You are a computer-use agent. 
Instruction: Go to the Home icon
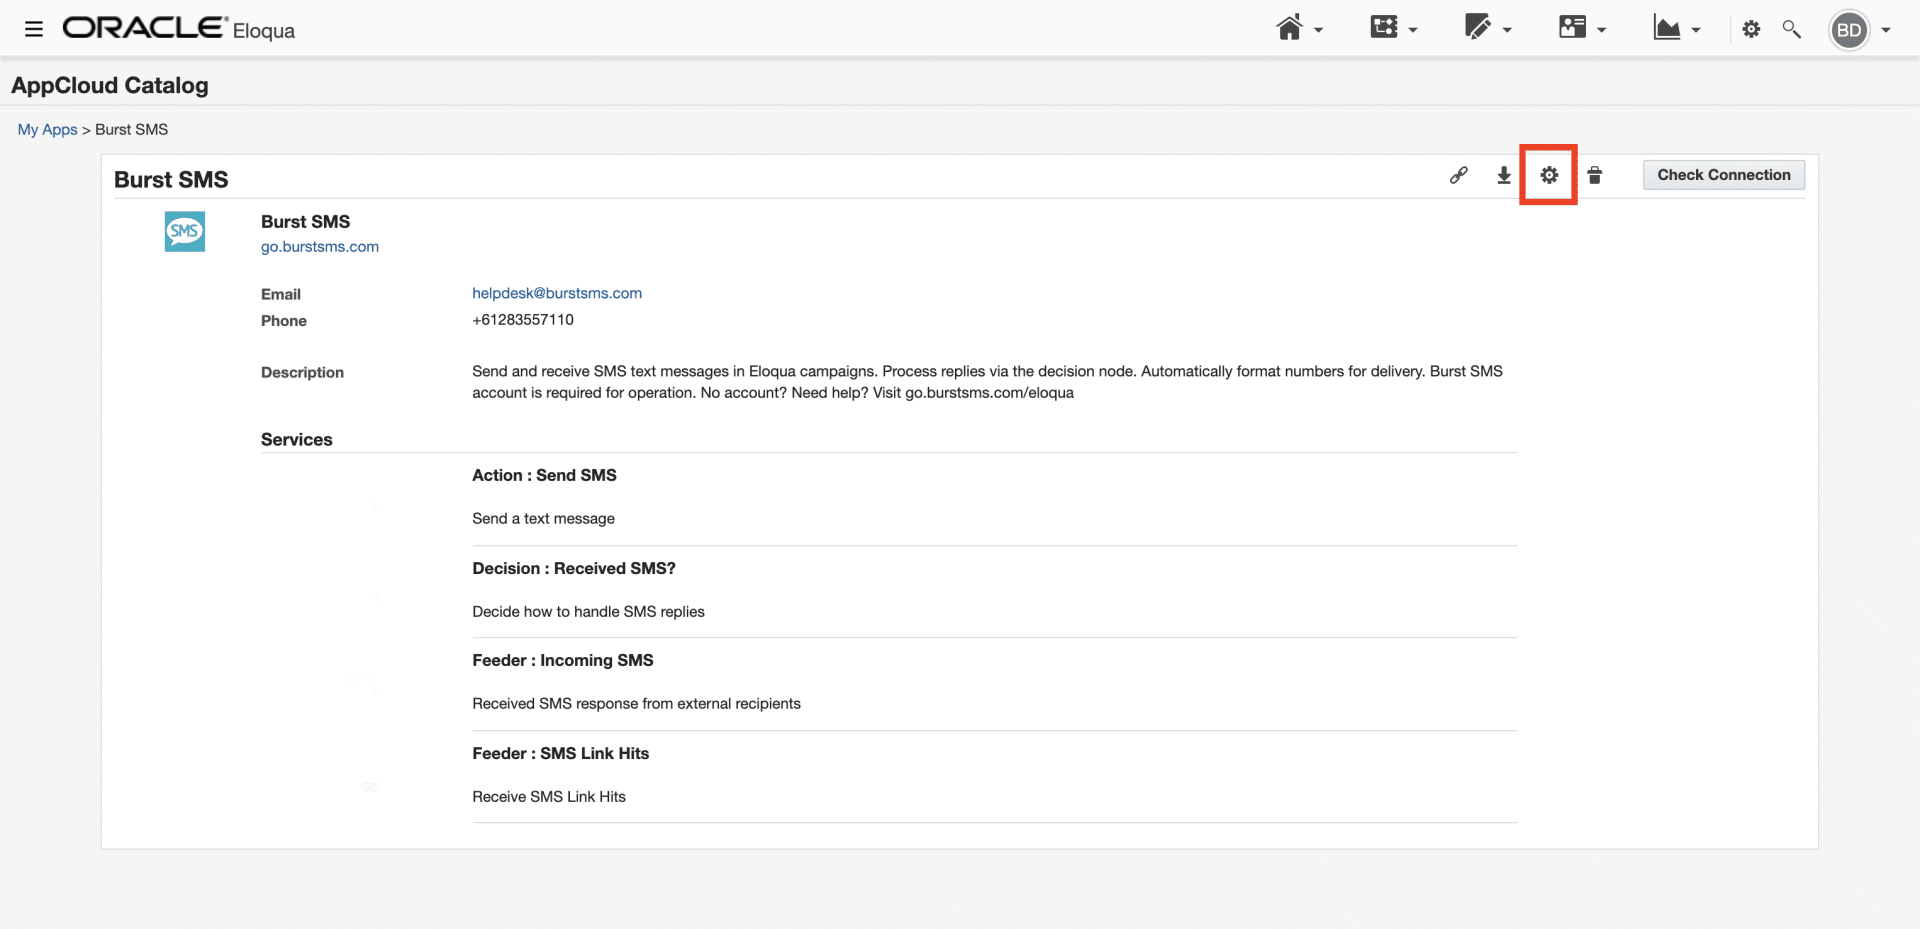(1290, 28)
